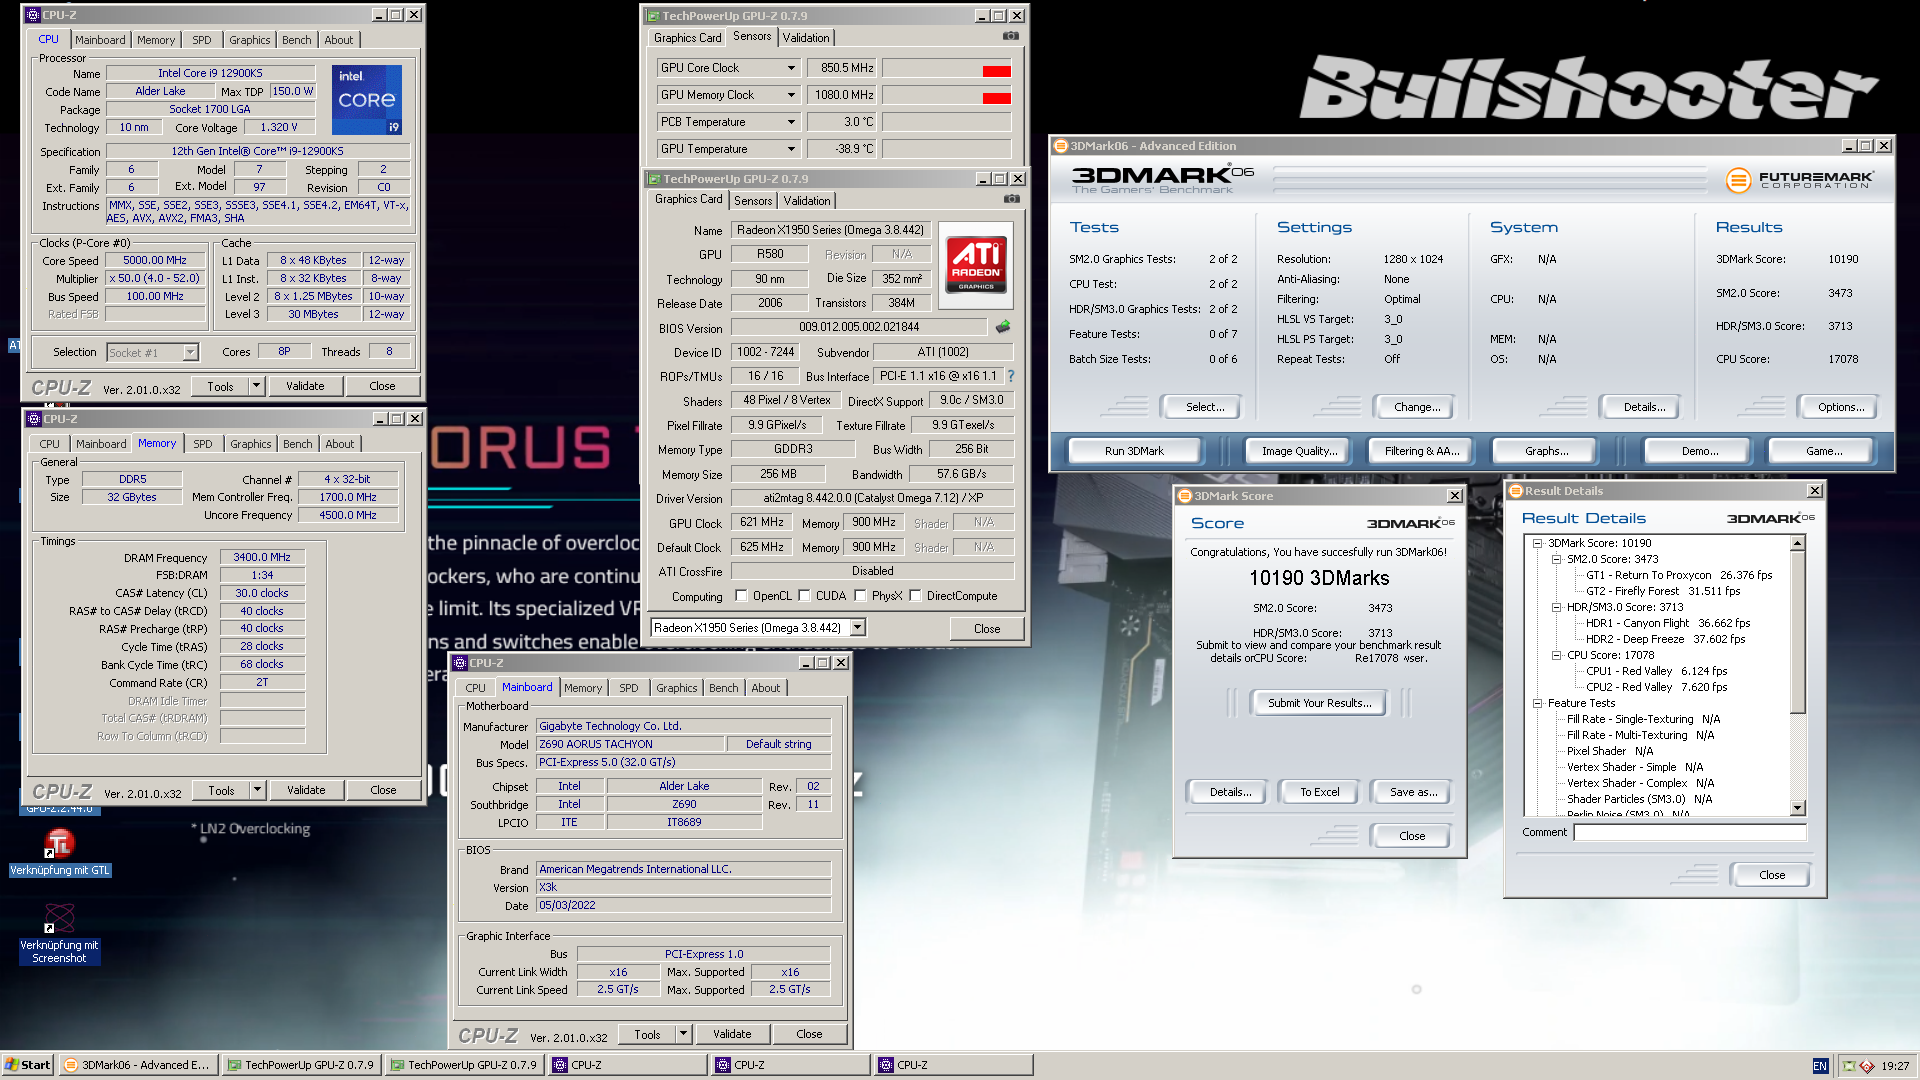
Task: Click the Bus Interface question mark icon
Action: click(1011, 376)
